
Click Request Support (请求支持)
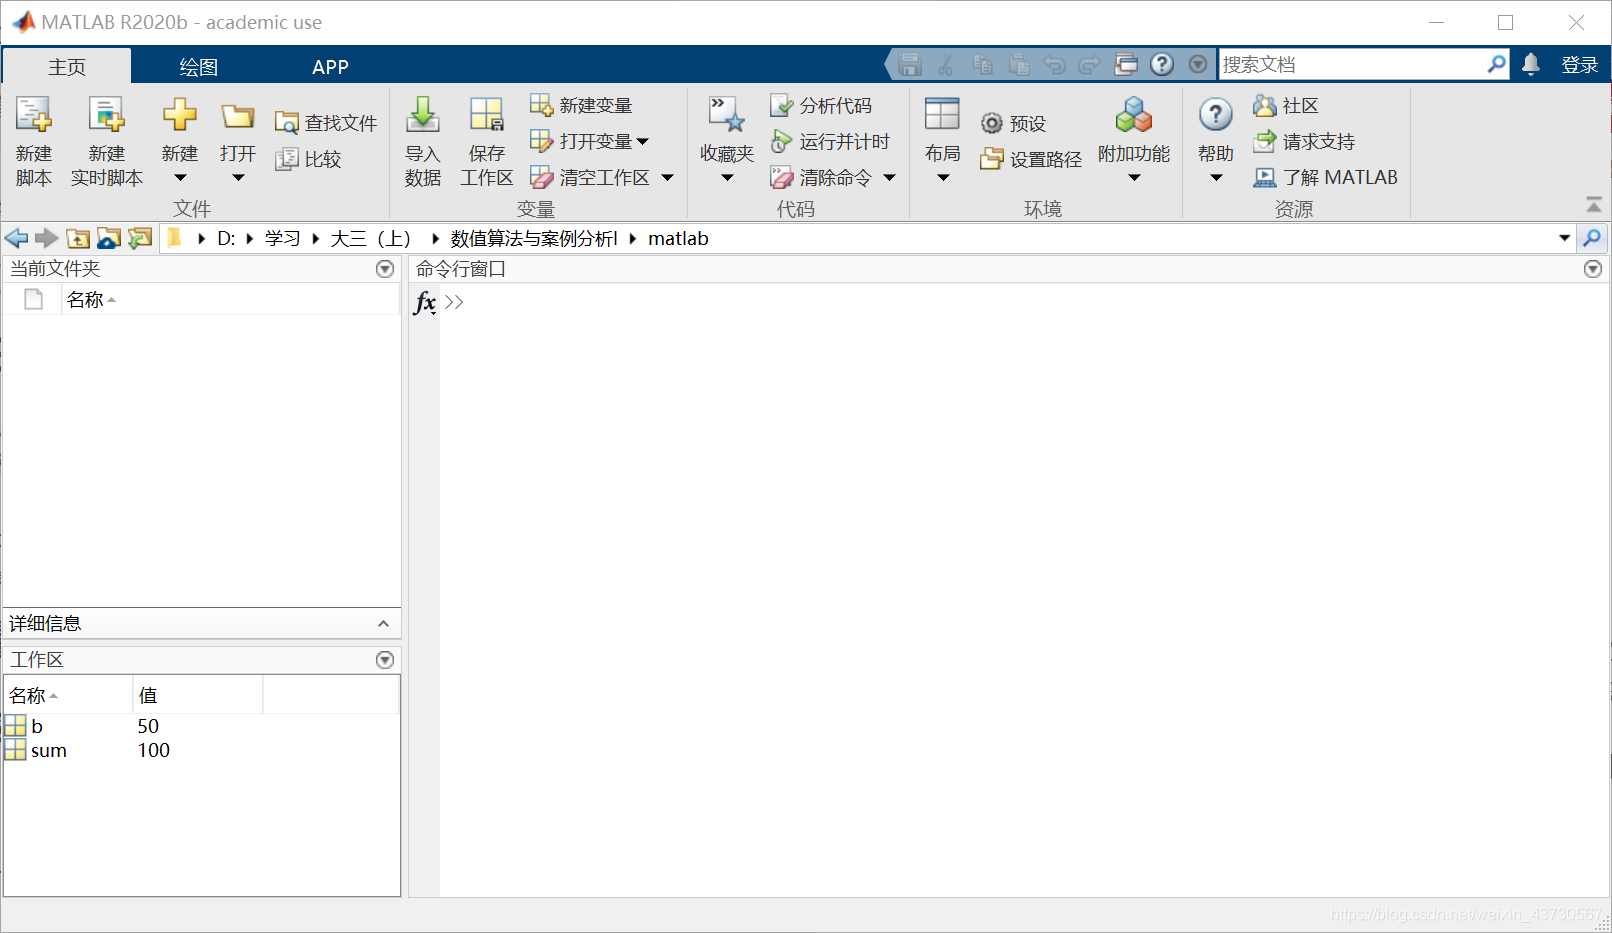1304,141
